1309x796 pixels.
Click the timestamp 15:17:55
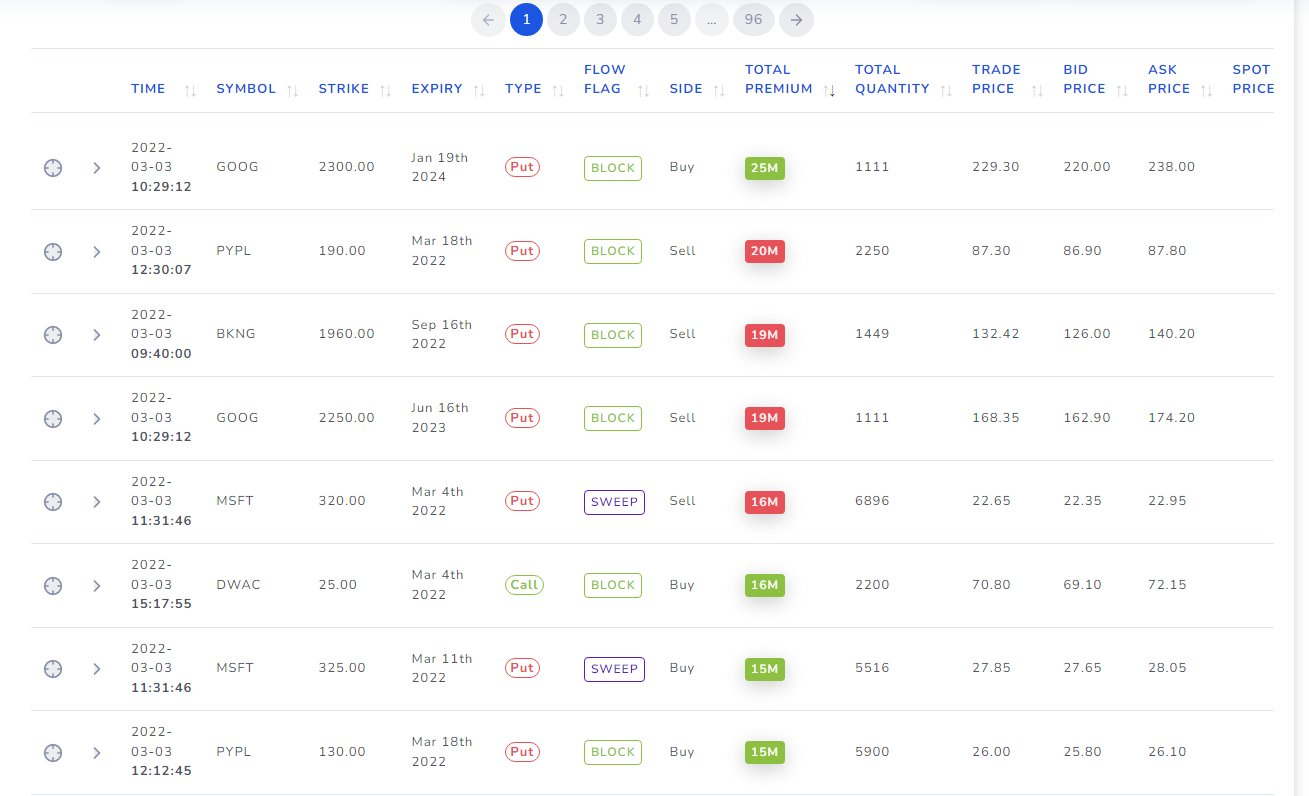pyautogui.click(x=161, y=604)
